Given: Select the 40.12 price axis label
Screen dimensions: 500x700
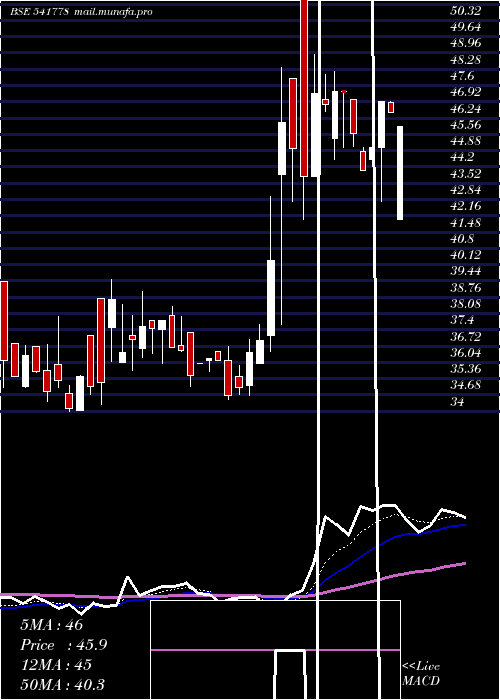Looking at the screenshot, I should [466, 255].
